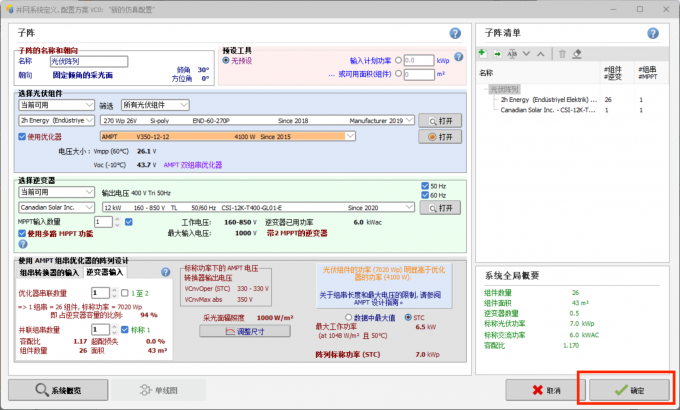Open the 所有光伏组件 filter dropdown
Viewport: 680px width, 410px height.
[155, 105]
